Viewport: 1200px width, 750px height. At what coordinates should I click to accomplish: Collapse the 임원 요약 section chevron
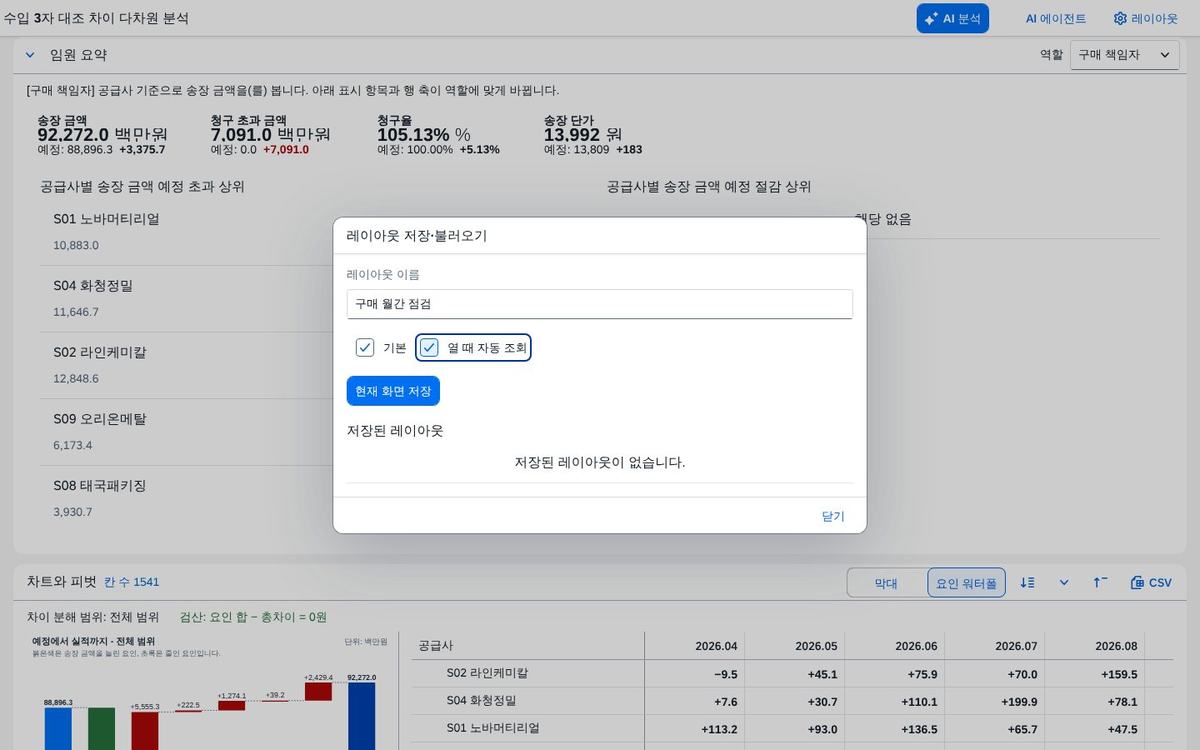tap(30, 55)
